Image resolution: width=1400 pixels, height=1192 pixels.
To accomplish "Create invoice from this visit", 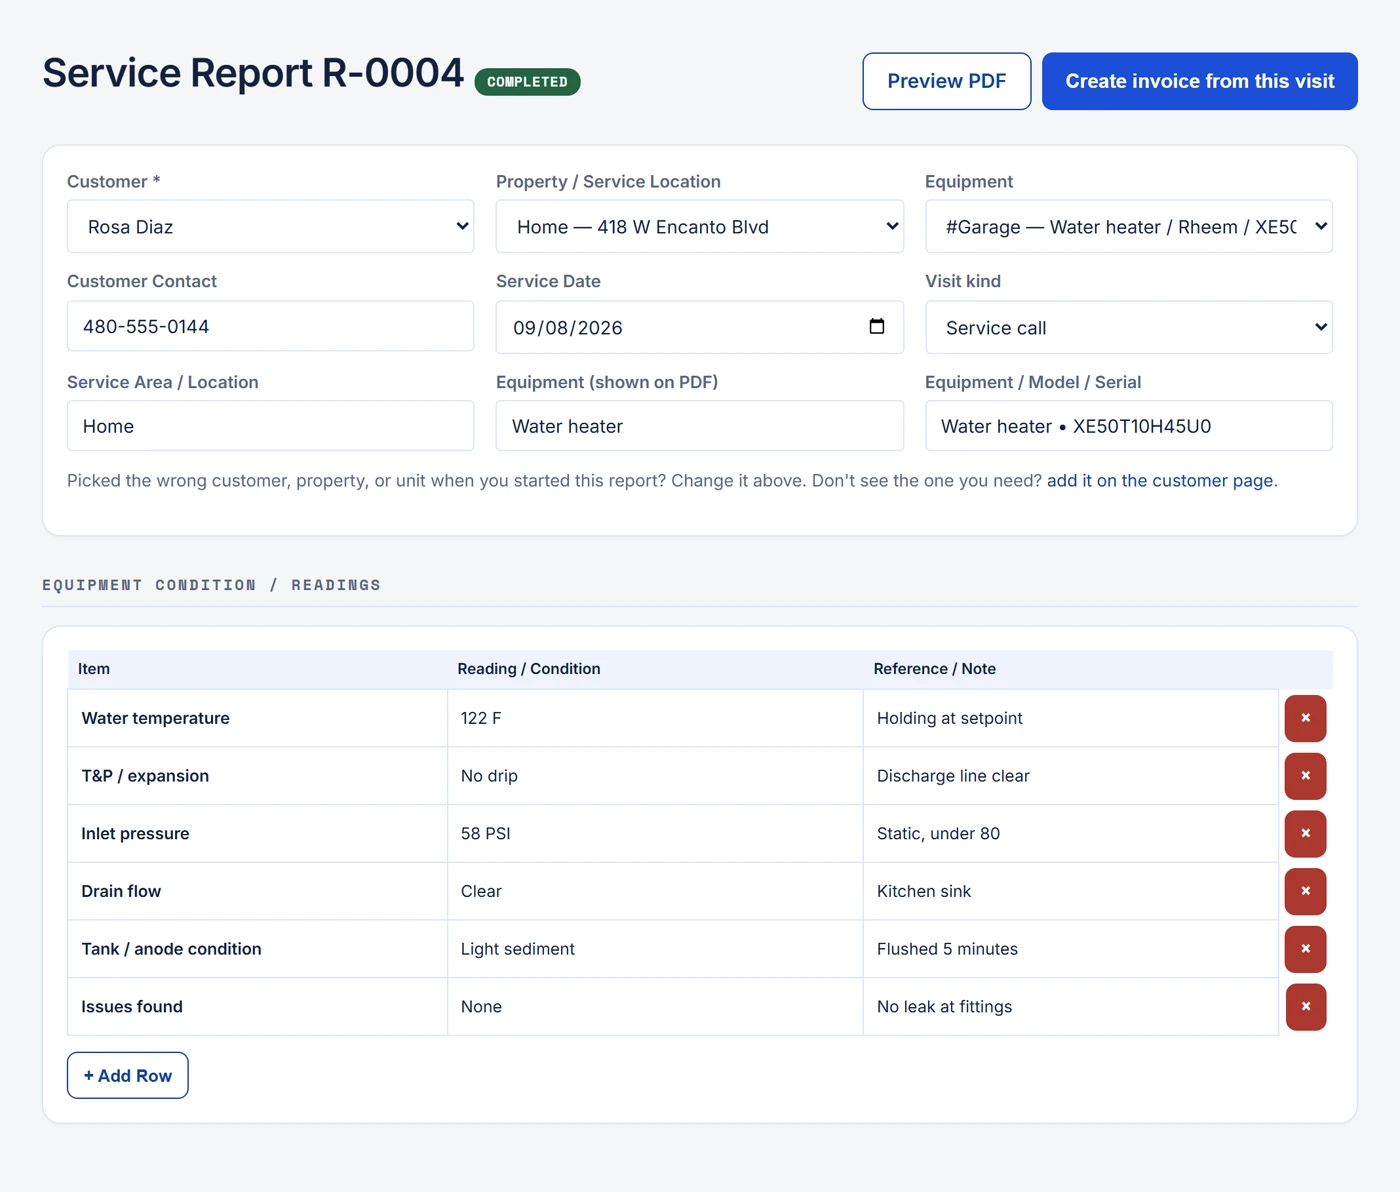I will pyautogui.click(x=1199, y=81).
